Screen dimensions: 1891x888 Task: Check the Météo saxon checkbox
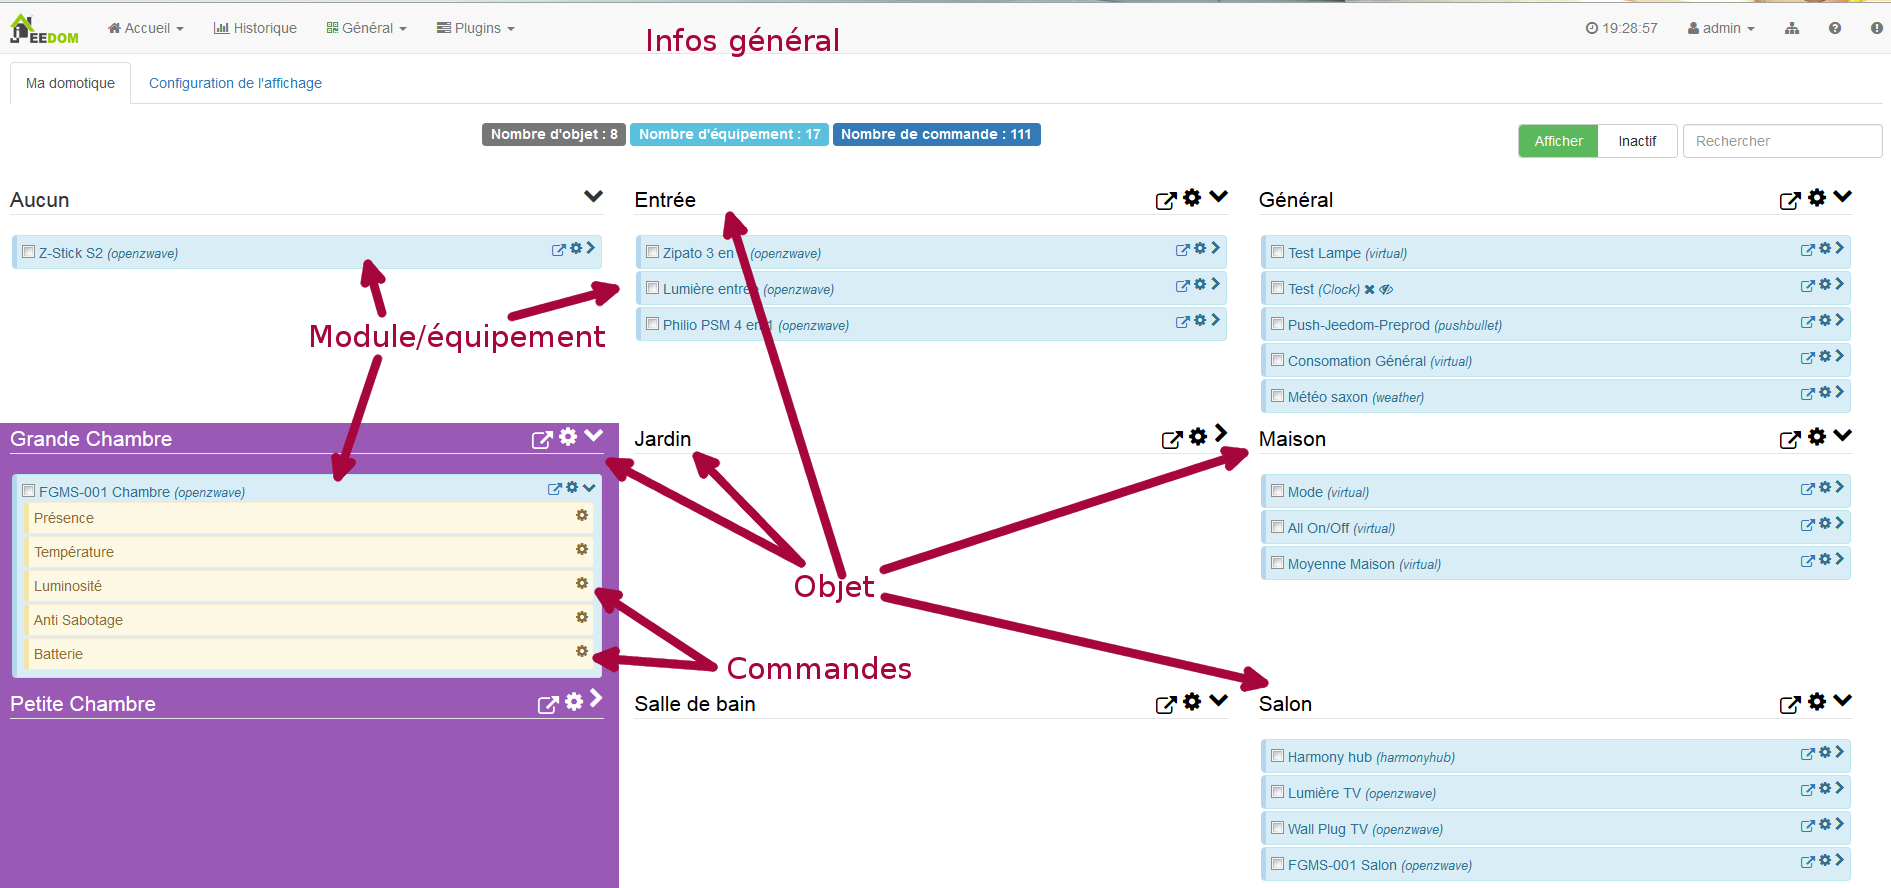coord(1278,396)
